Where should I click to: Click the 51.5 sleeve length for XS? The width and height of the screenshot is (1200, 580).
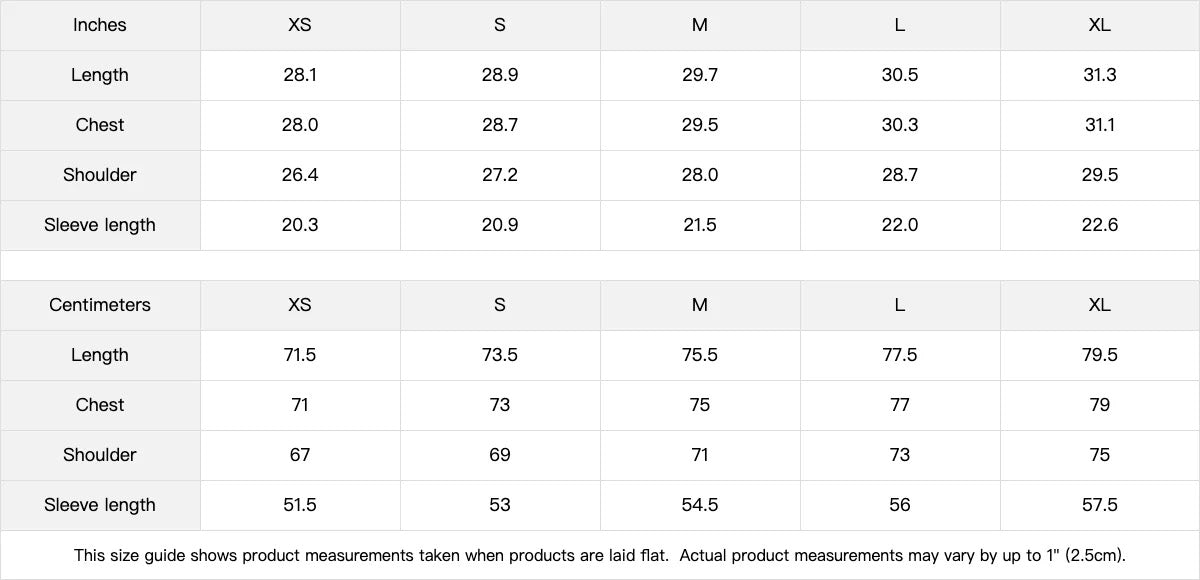pos(300,505)
